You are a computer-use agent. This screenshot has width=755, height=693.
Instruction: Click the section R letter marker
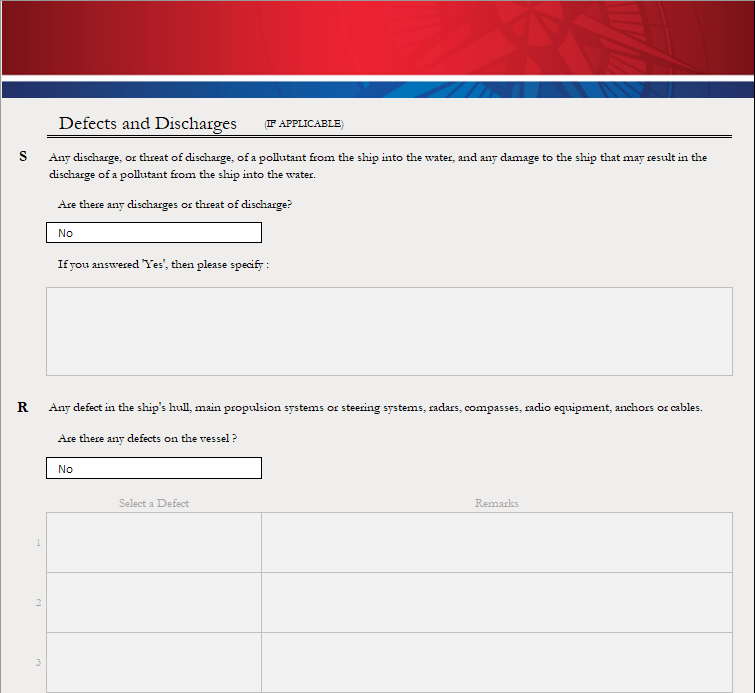click(23, 407)
